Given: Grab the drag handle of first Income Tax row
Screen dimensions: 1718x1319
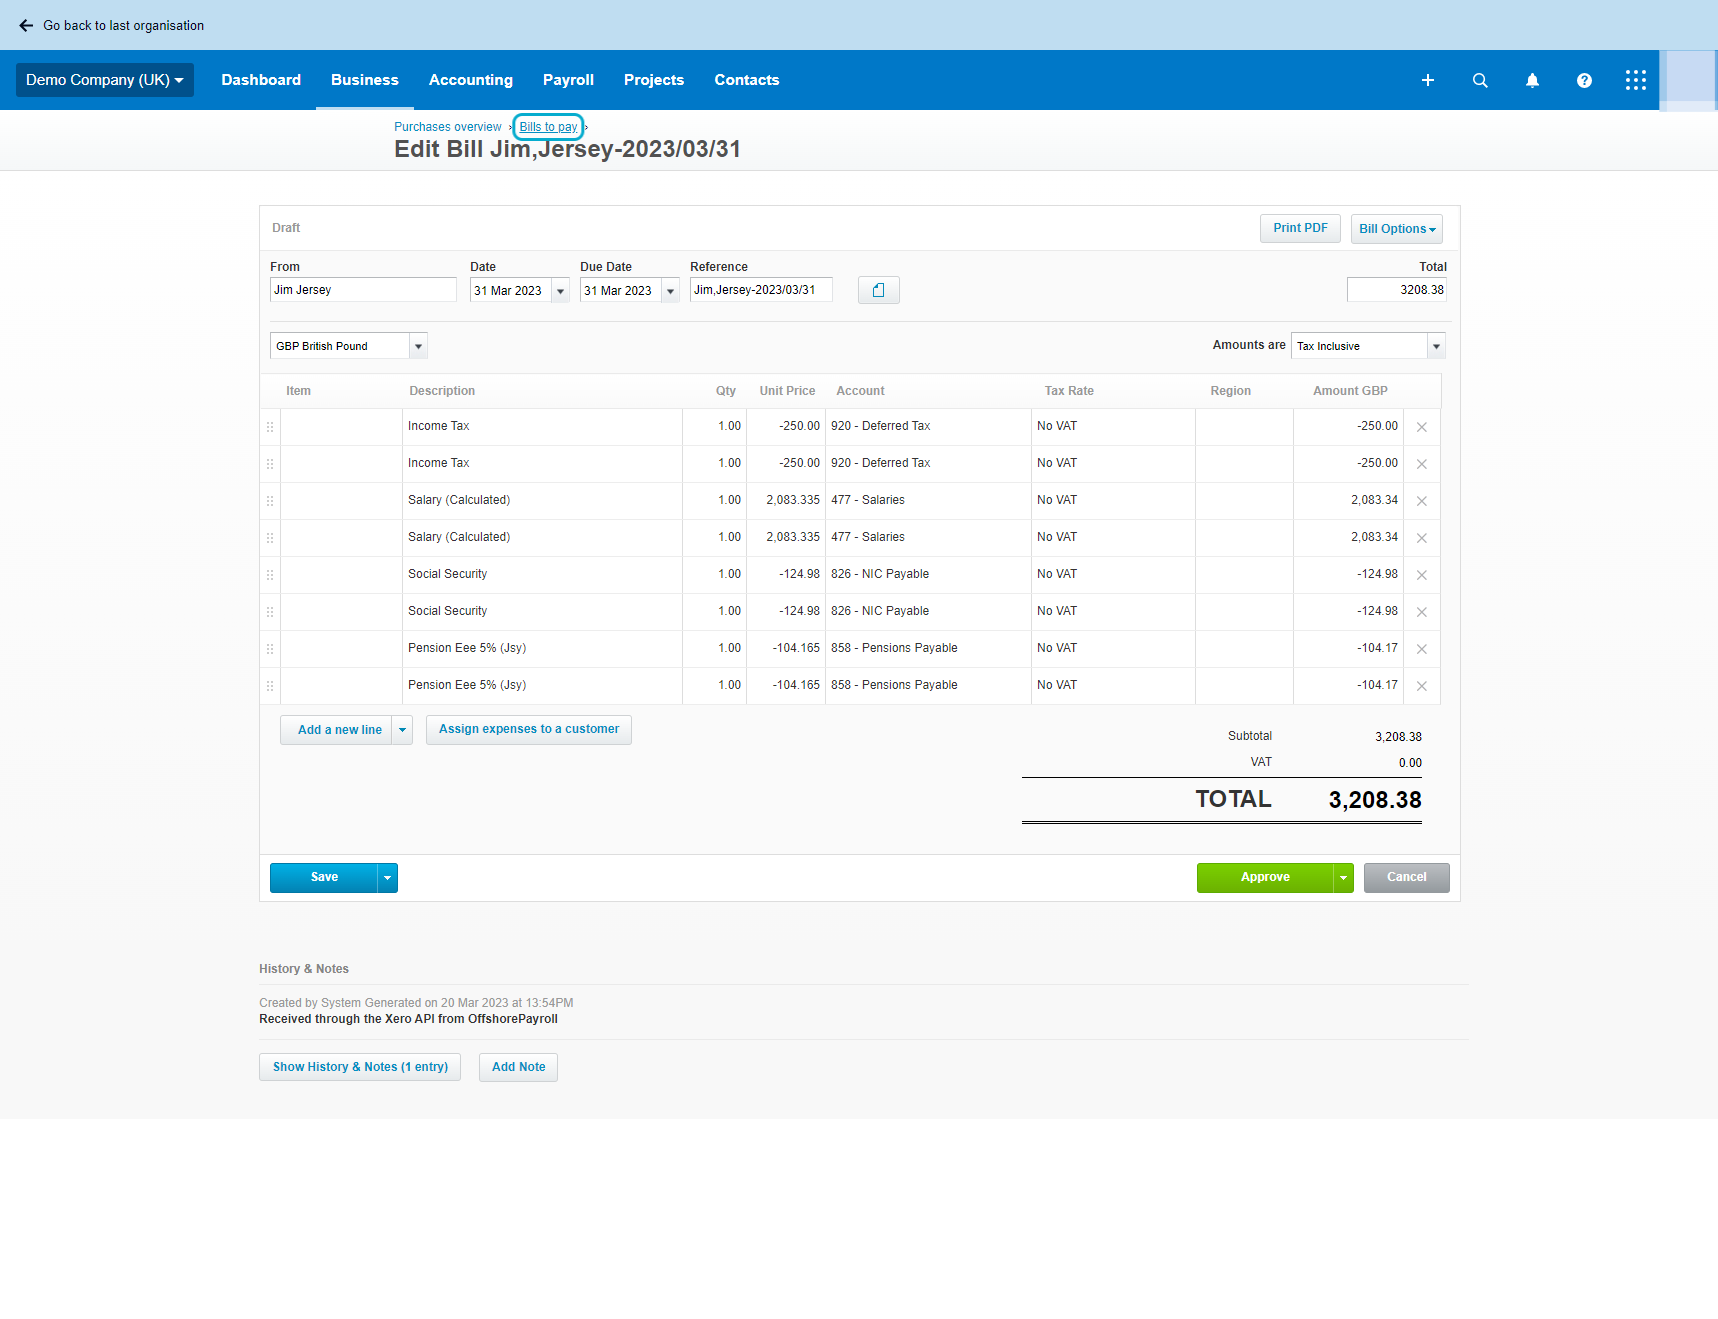Looking at the screenshot, I should coord(270,427).
